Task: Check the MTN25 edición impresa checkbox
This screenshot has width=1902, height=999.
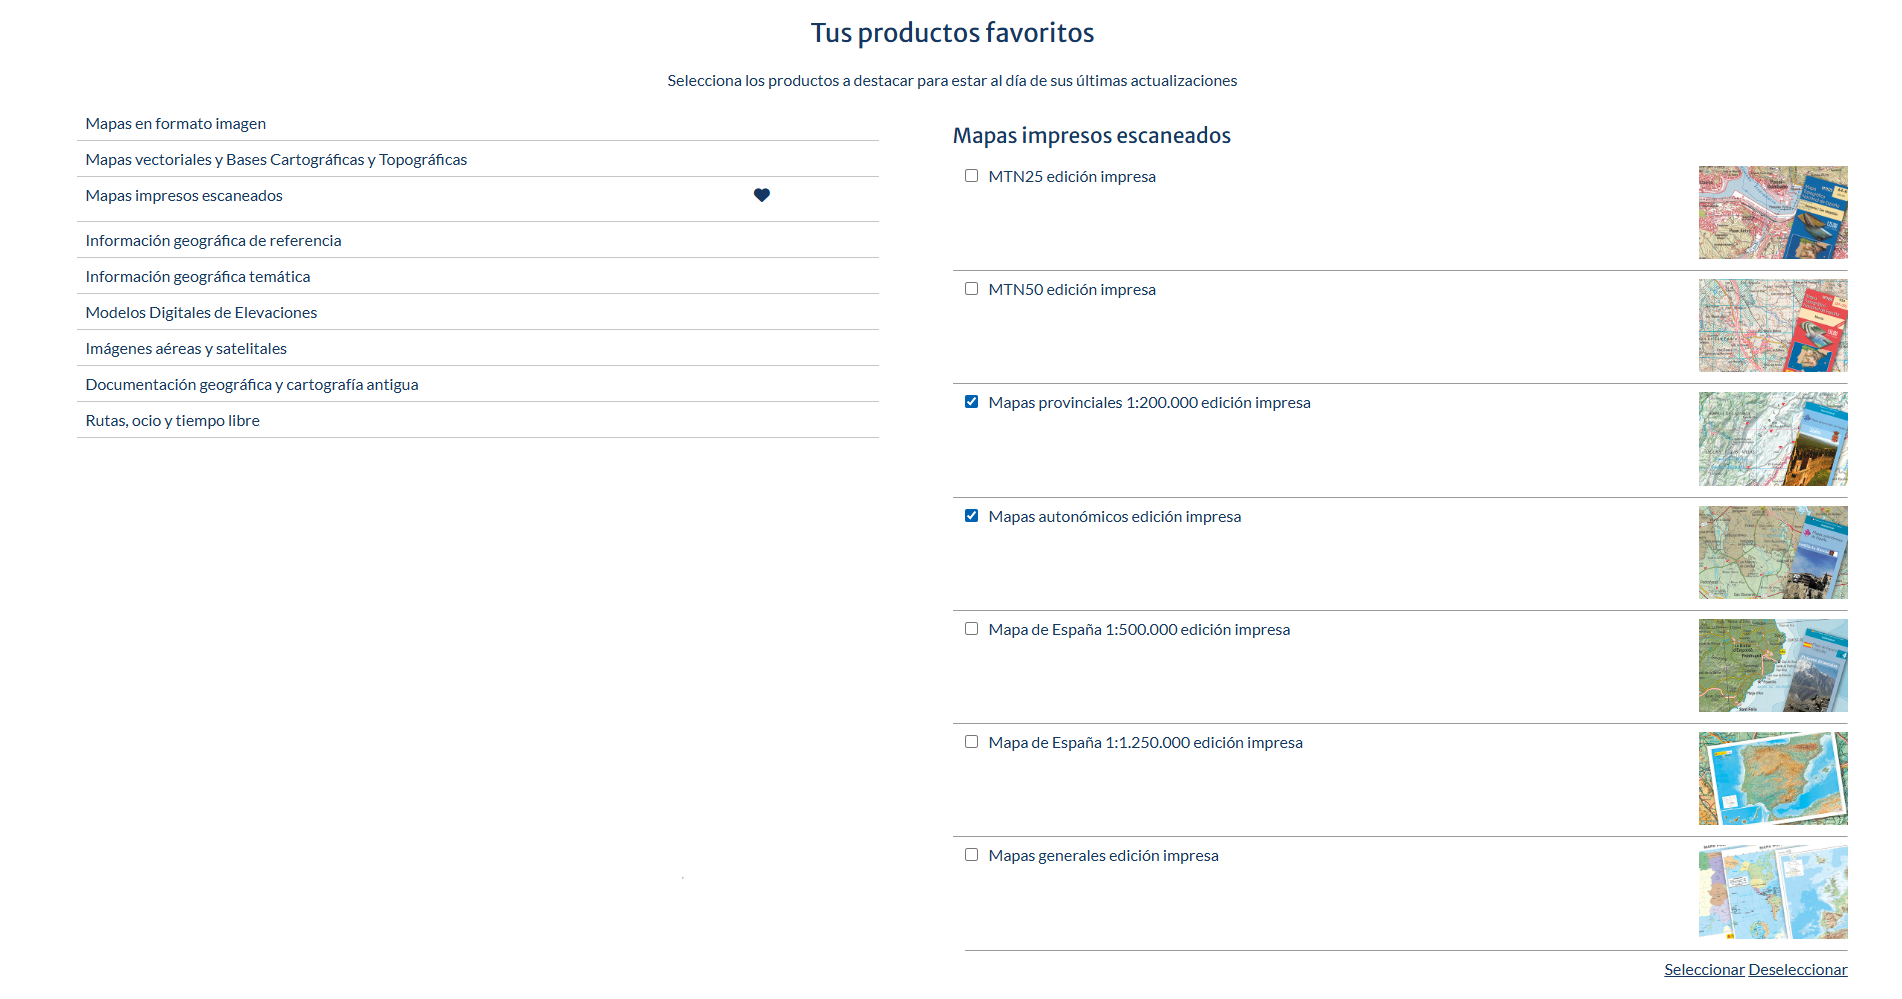Action: pyautogui.click(x=971, y=176)
